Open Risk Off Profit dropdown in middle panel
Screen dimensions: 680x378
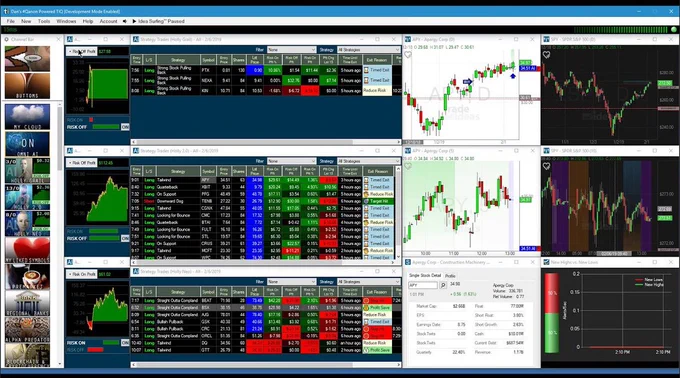click(x=82, y=163)
